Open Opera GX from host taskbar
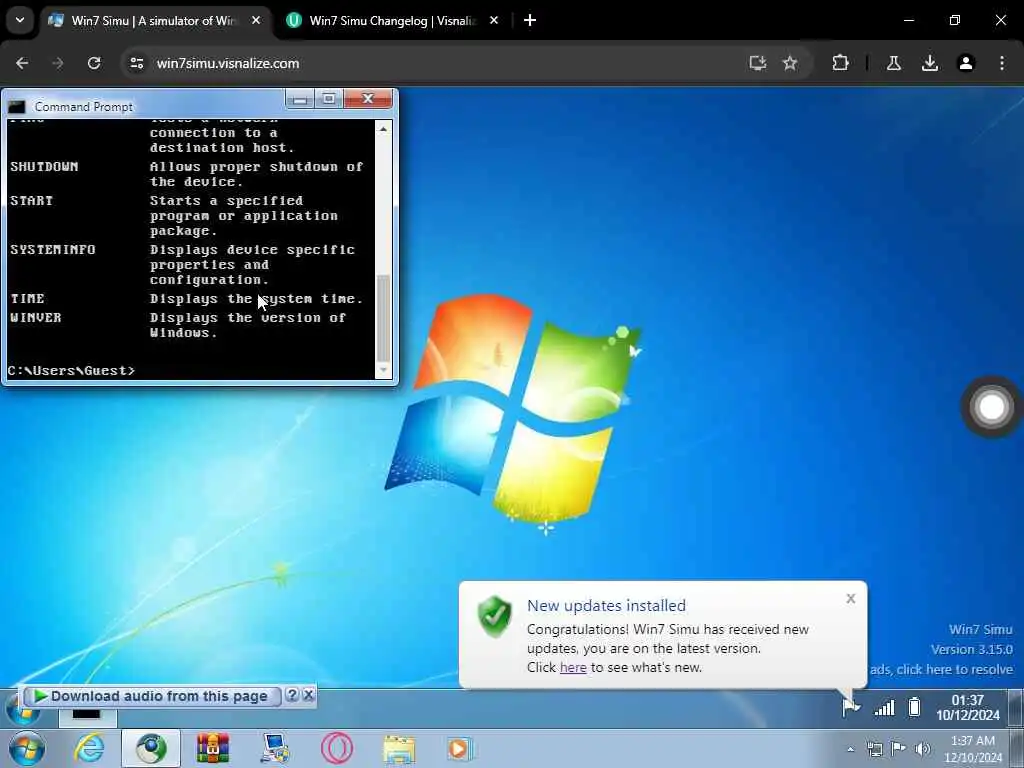1024x768 pixels. [337, 748]
